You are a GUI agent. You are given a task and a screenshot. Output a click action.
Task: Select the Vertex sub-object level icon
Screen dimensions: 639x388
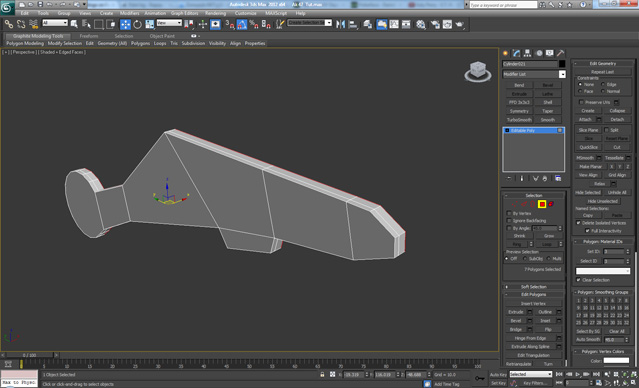tap(515, 204)
